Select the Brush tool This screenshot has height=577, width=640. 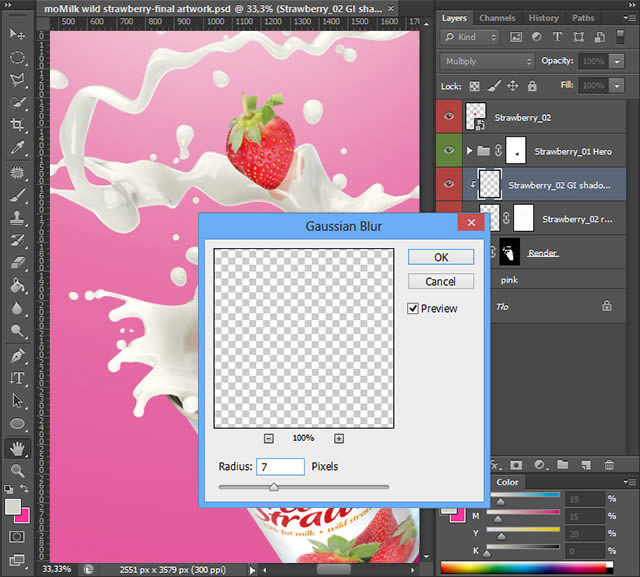click(x=17, y=195)
